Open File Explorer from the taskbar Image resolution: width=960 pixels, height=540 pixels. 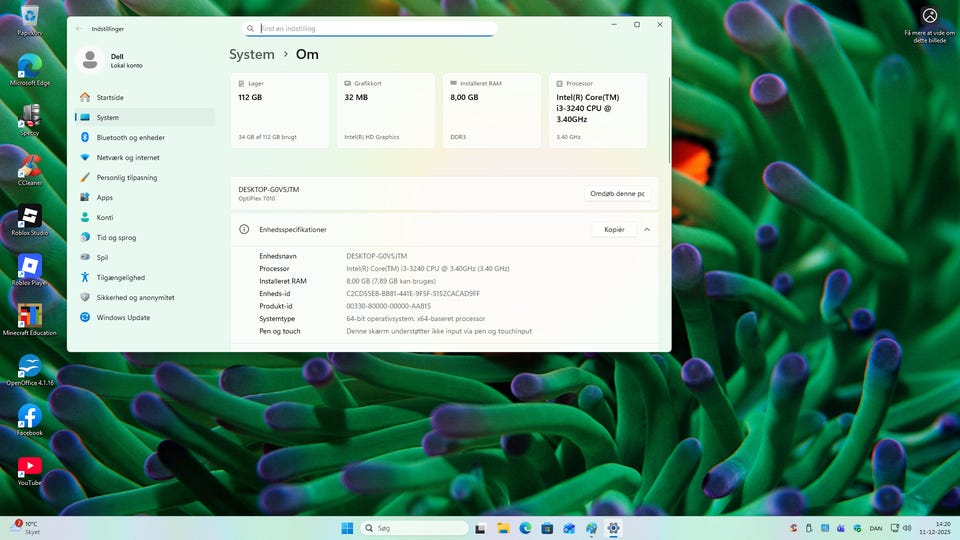click(x=503, y=528)
